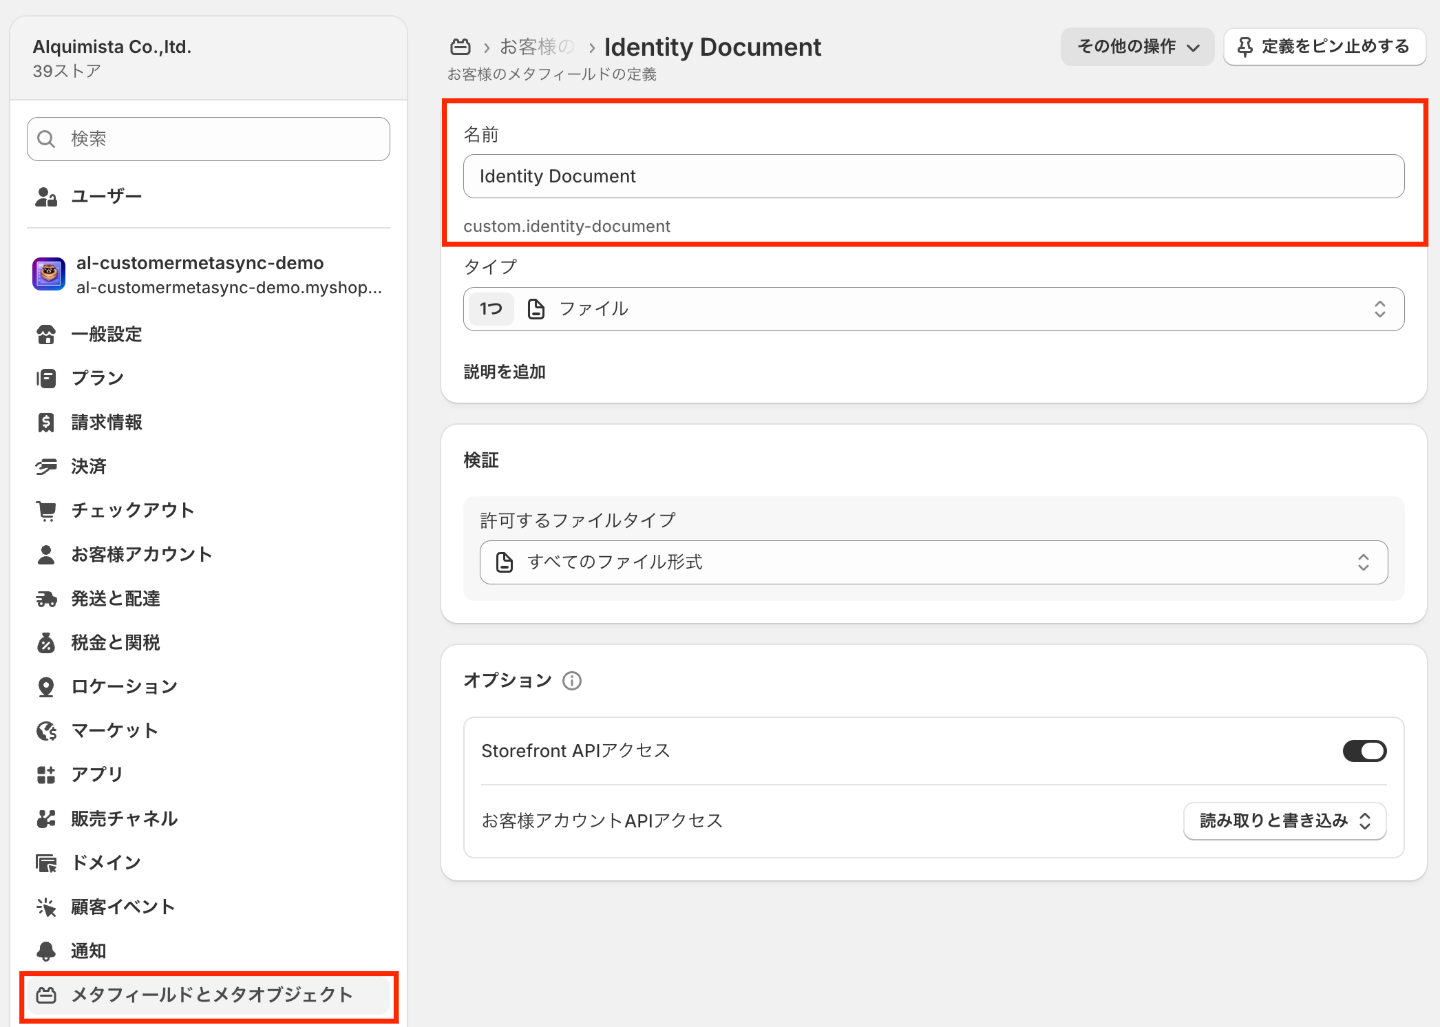Screen dimensions: 1440x1027
Task: Expand the すべてのファイル形式 dropdown
Action: coord(934,562)
